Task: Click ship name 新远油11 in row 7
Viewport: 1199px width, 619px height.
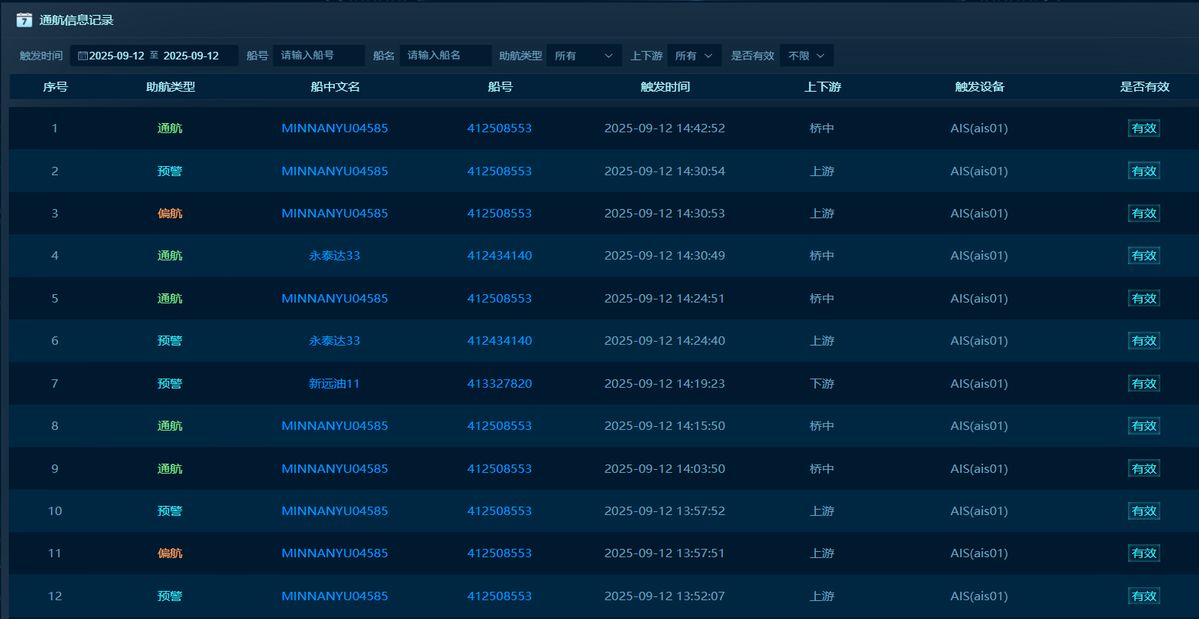Action: [334, 383]
